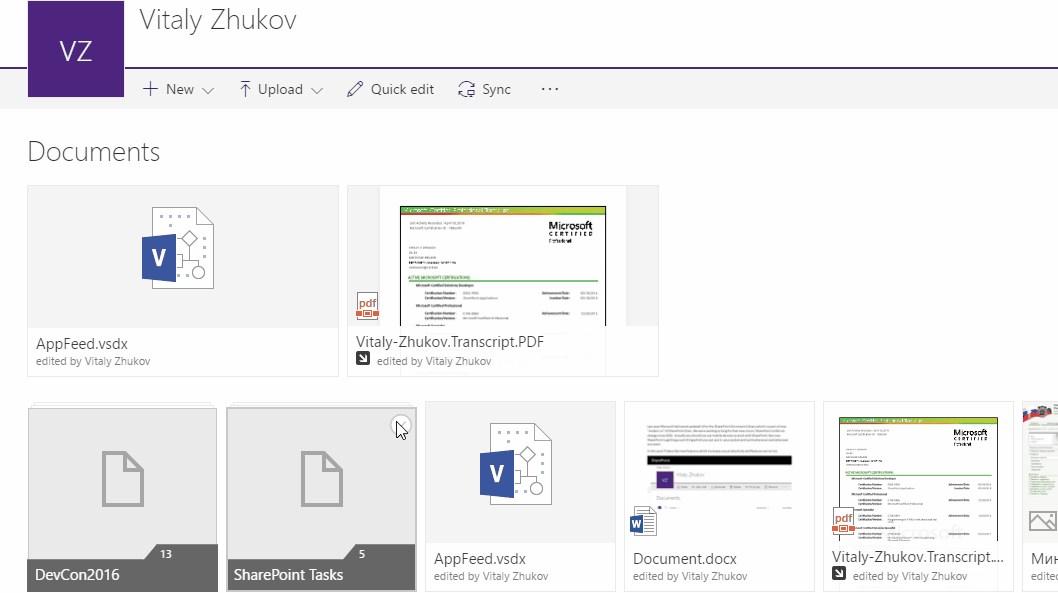
Task: Click the edited by text under Document.docx
Action: coord(690,576)
